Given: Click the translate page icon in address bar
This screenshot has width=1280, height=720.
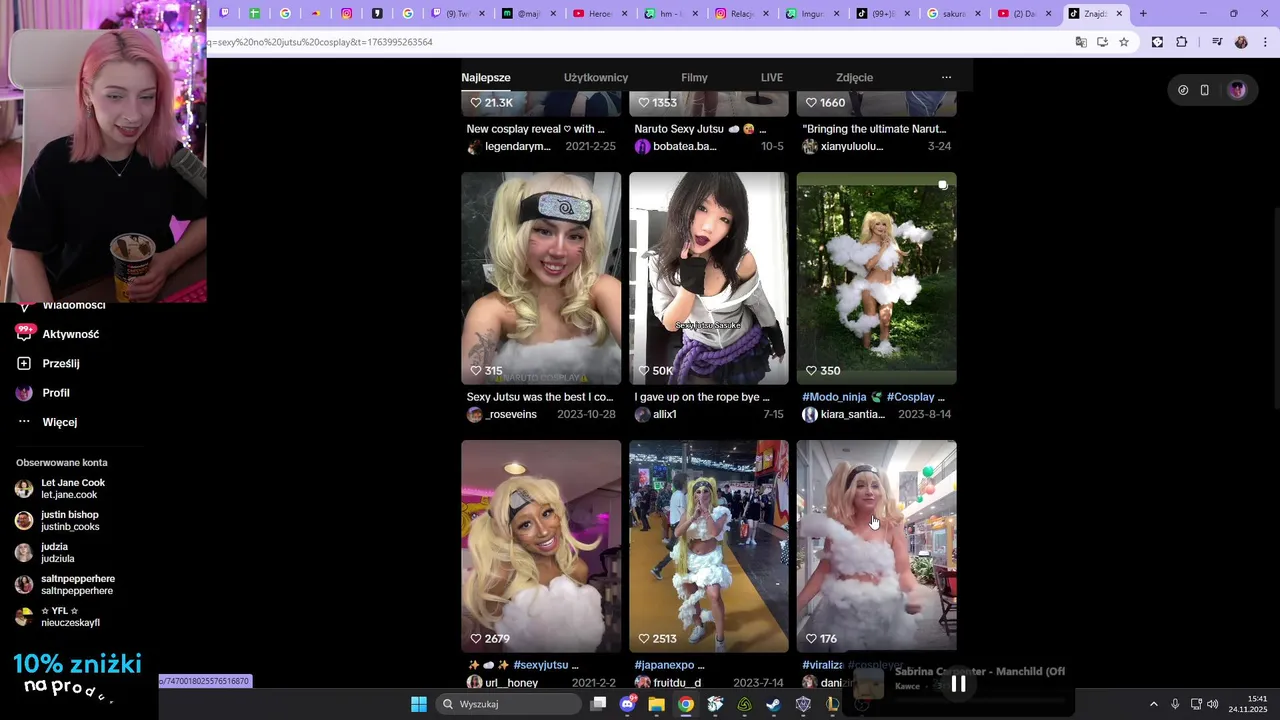Looking at the screenshot, I should (1081, 42).
